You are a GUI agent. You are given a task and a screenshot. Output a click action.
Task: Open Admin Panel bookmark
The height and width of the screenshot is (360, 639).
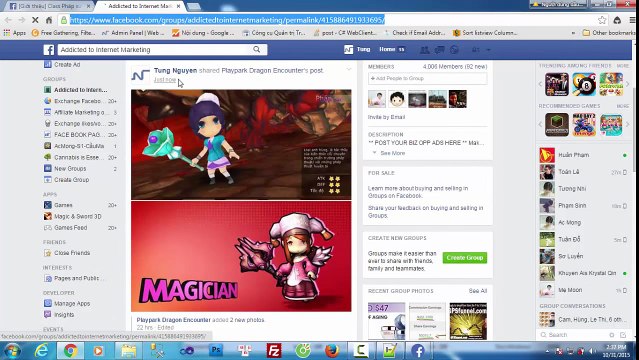[133, 33]
